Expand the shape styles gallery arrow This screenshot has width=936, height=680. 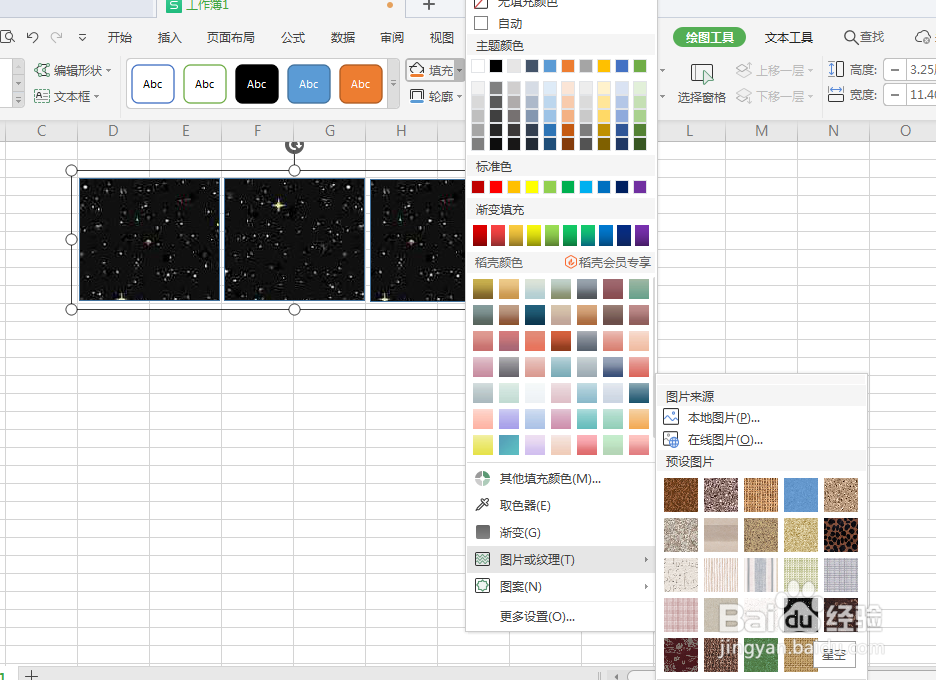point(393,84)
